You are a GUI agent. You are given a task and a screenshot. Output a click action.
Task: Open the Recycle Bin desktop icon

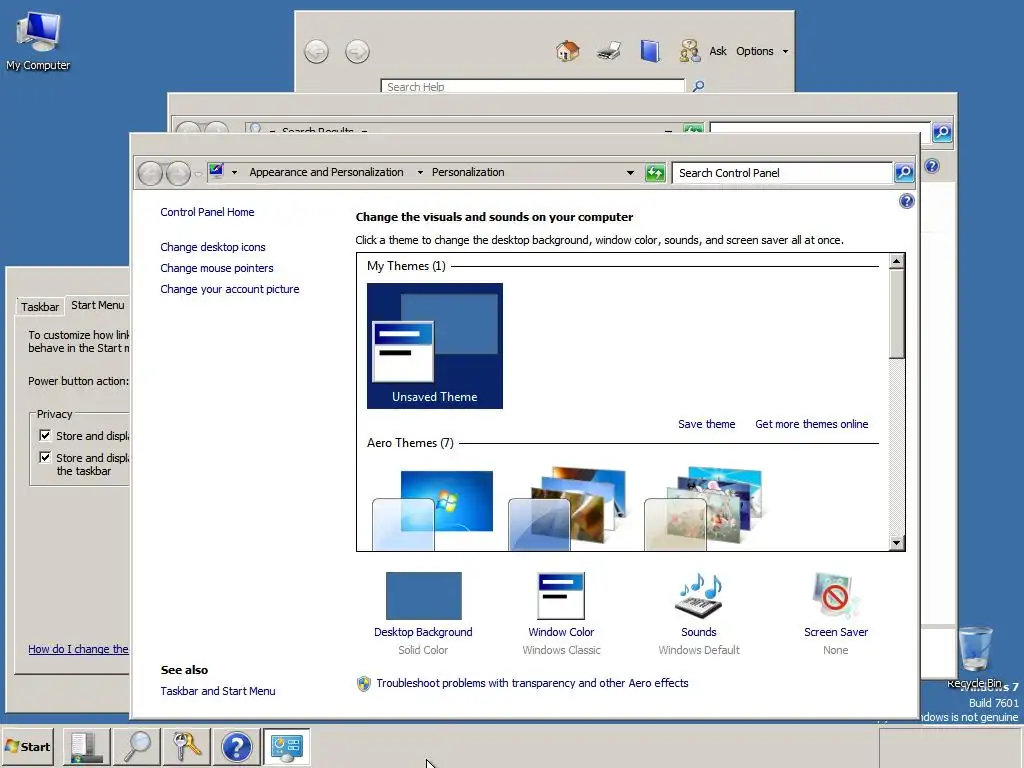click(x=975, y=656)
